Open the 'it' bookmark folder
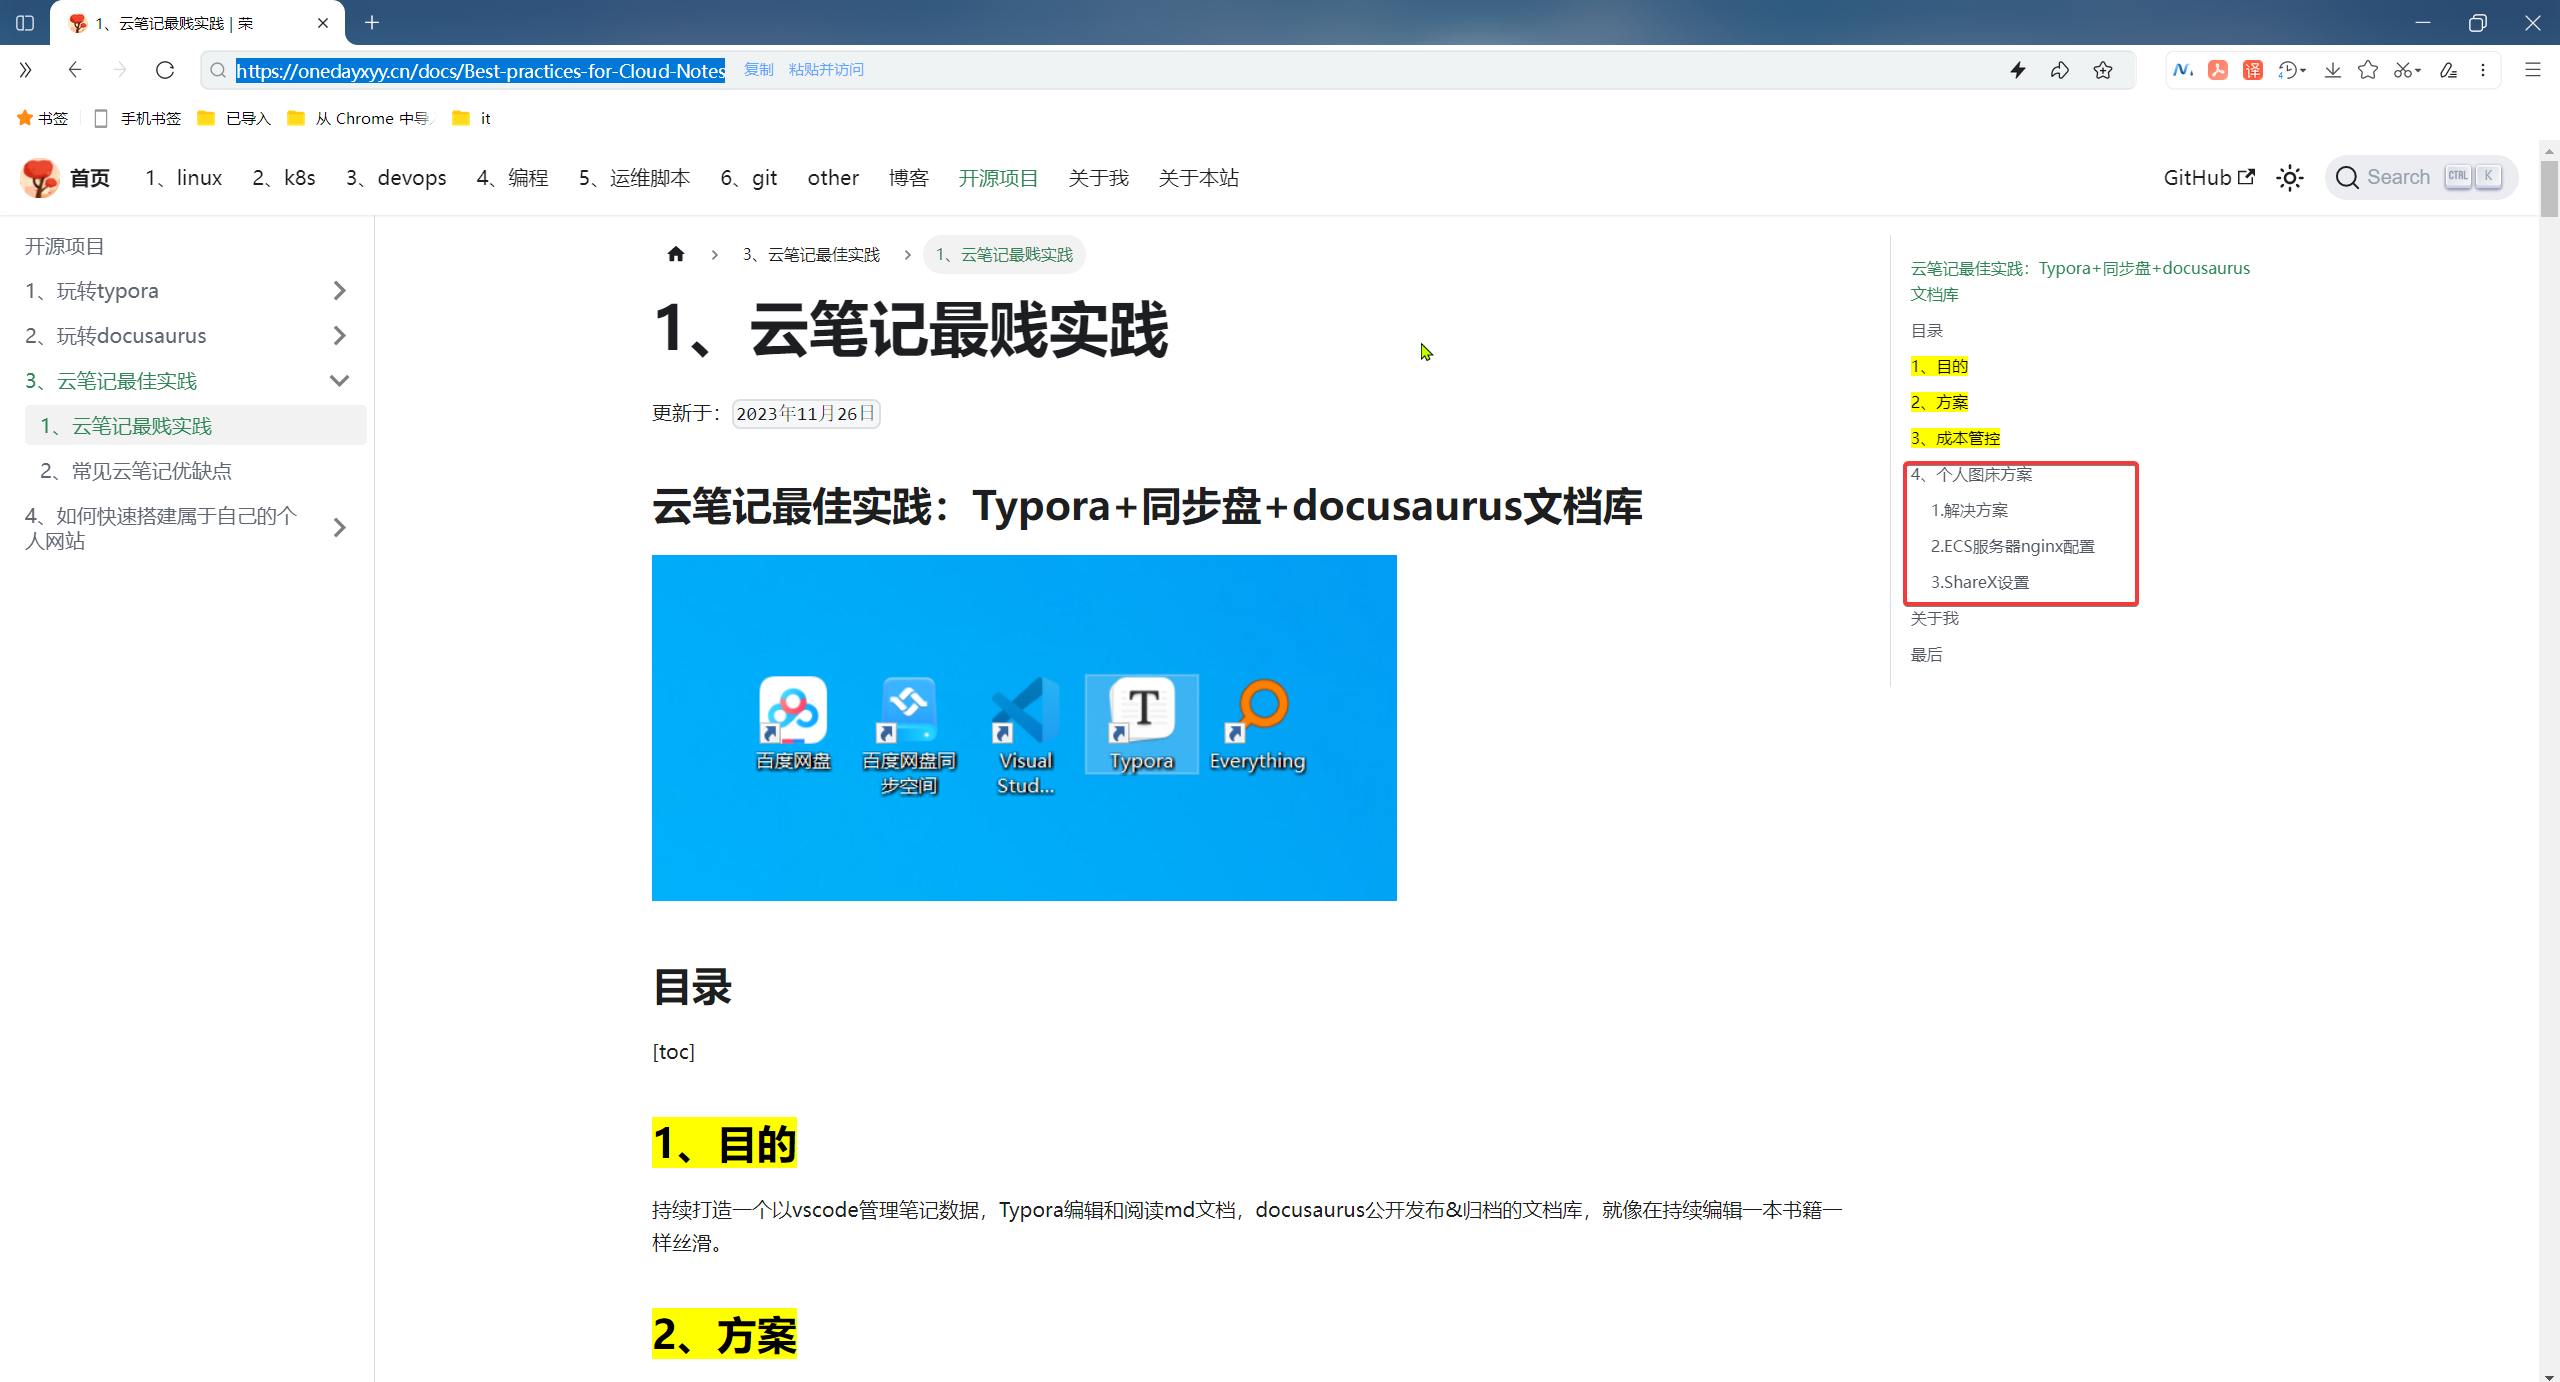Screen dimensions: 2560x1382 (x=471, y=118)
